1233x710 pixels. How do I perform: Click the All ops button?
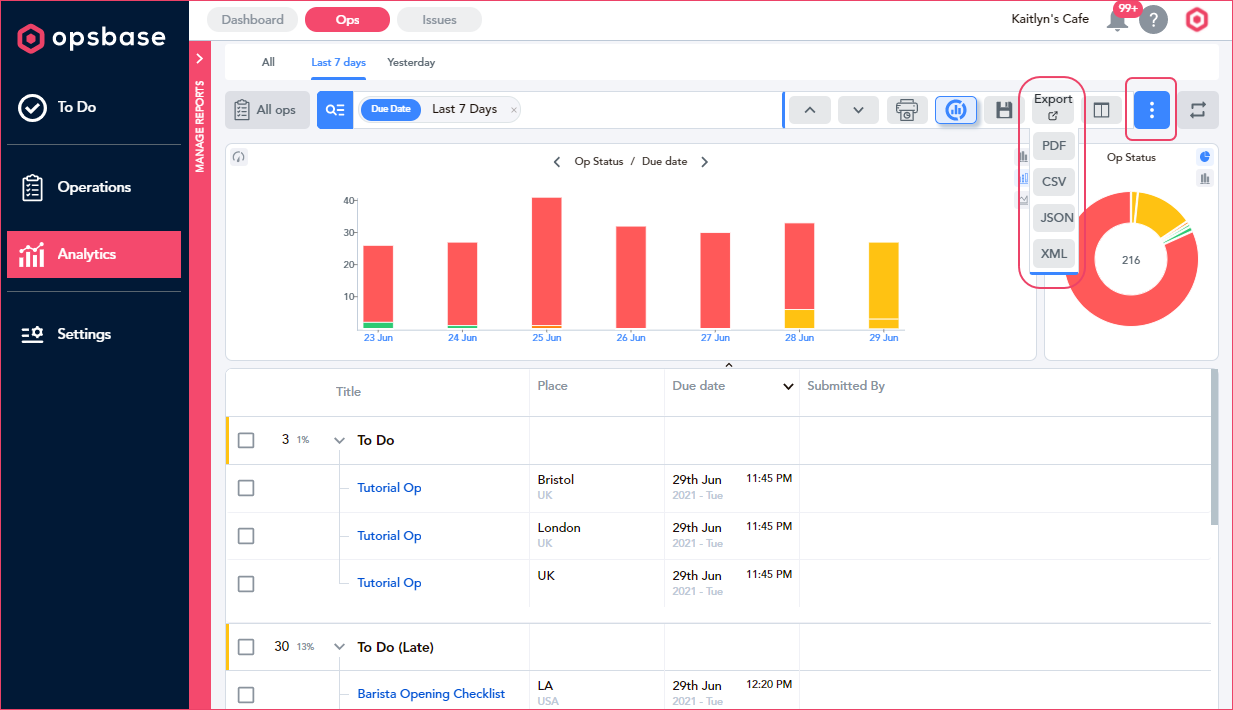(x=267, y=110)
